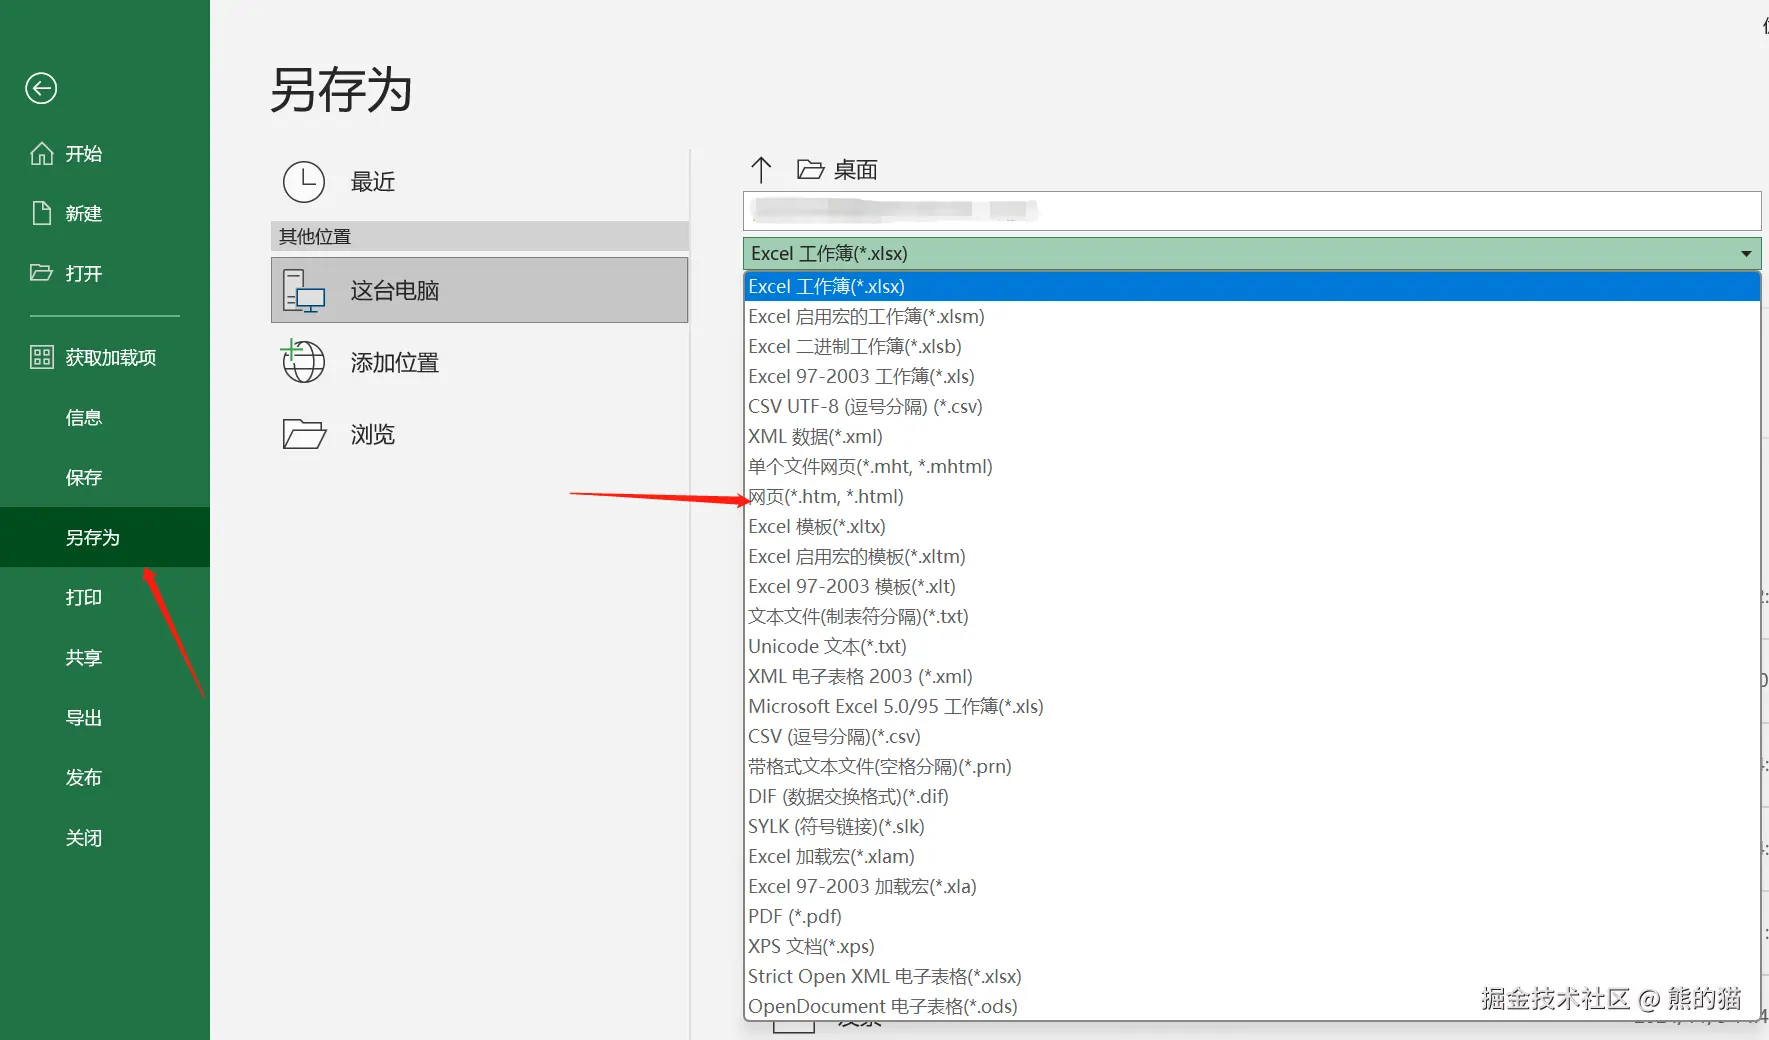Open the 发布 page

click(105, 777)
